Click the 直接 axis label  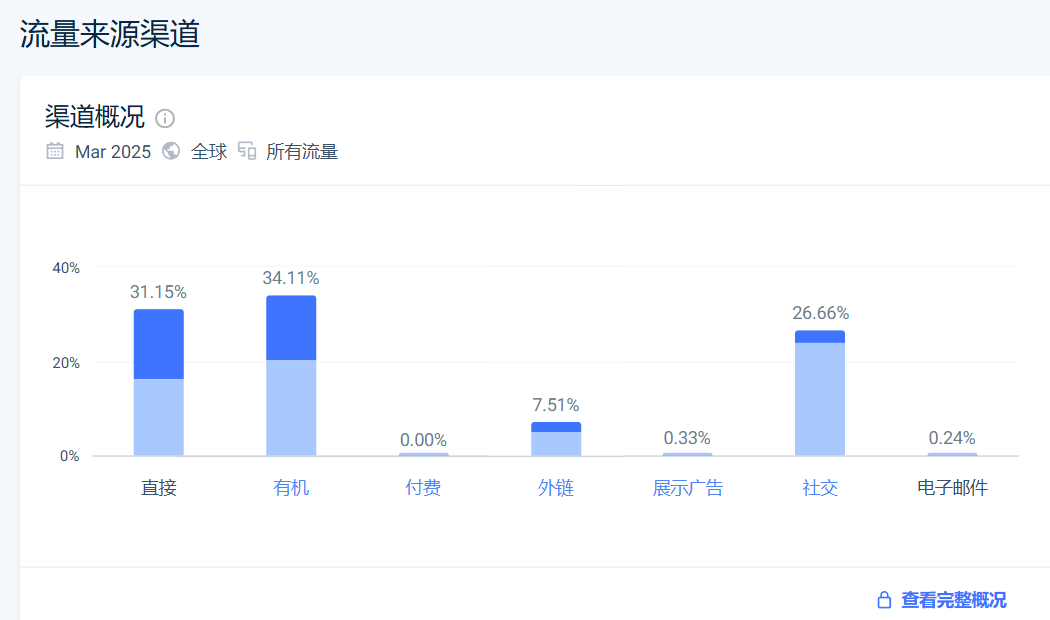(x=159, y=488)
